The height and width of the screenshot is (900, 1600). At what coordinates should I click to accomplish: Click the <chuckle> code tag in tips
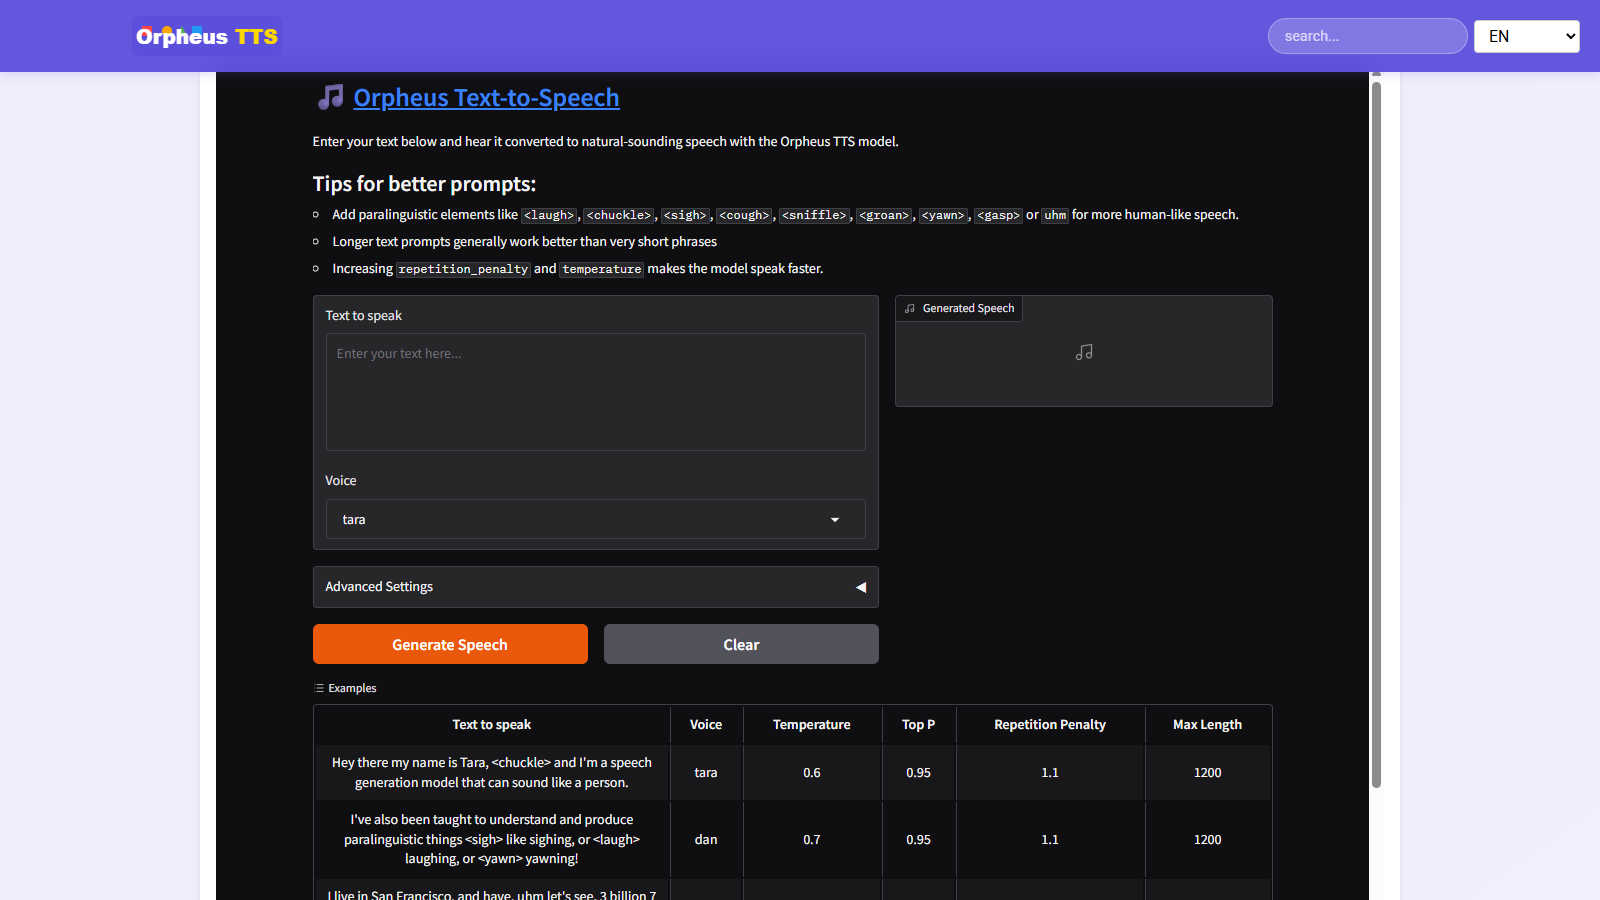tap(619, 215)
